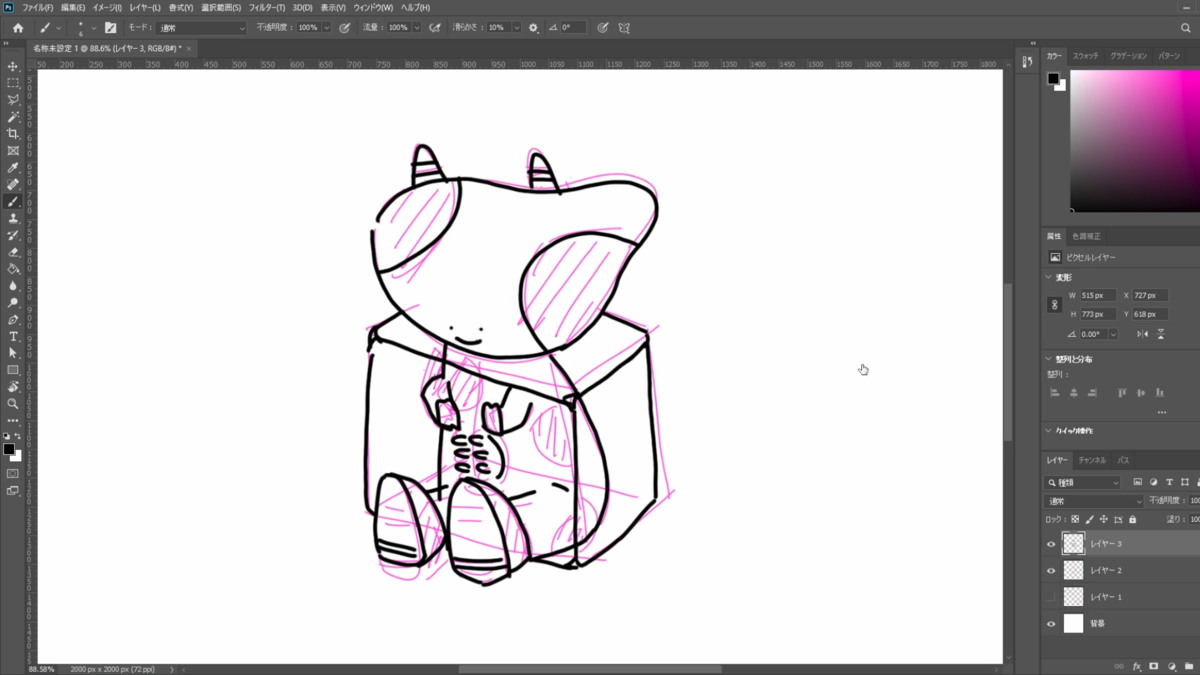Image resolution: width=1200 pixels, height=675 pixels.
Task: Select the Eraser tool
Action: coord(13,252)
